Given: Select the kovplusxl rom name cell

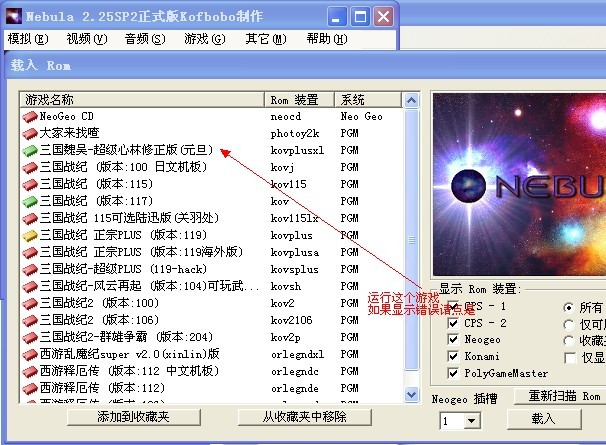Looking at the screenshot, I should pyautogui.click(x=297, y=150).
